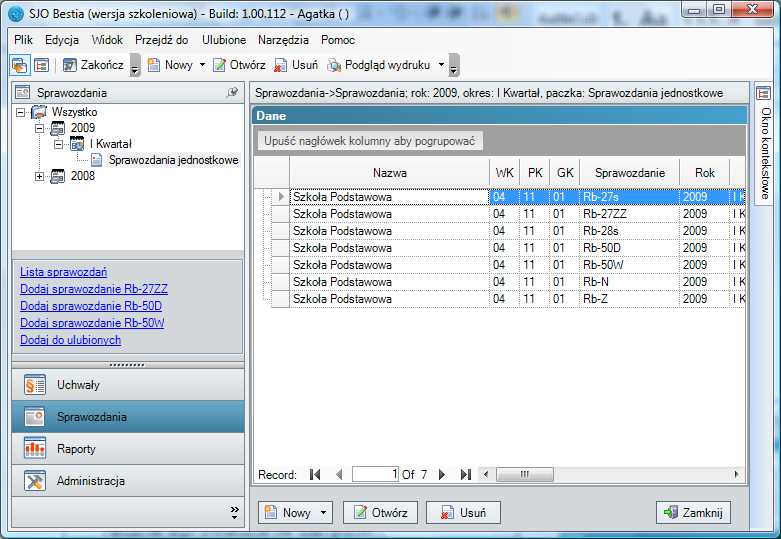Click the bottom Otwórz button
781x539 pixels.
(x=381, y=513)
